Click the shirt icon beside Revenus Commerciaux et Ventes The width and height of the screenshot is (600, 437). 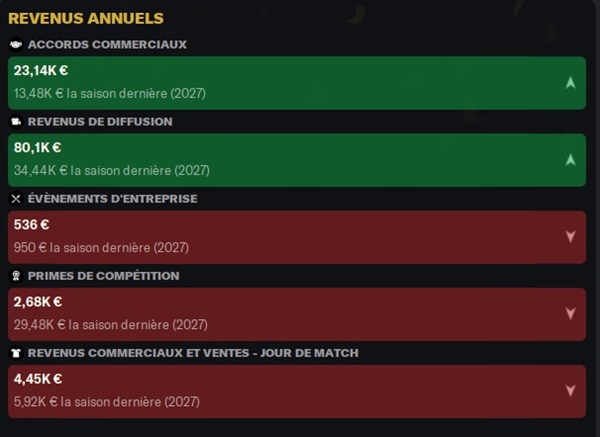(x=15, y=353)
